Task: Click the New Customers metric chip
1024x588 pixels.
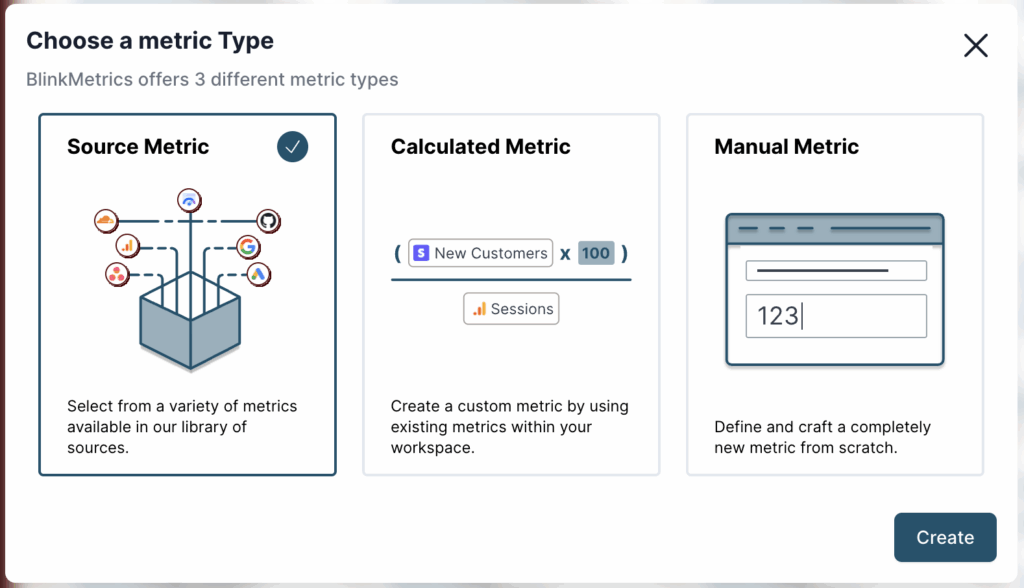Action: pos(480,253)
